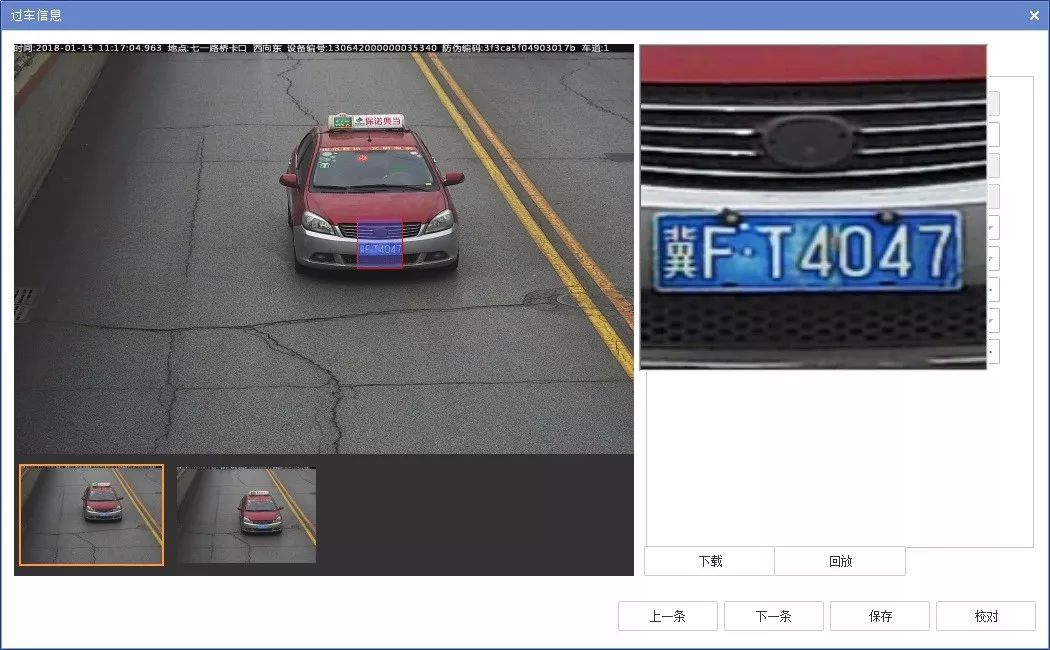Click the 校对 verify button
Viewport: 1050px width, 650px height.
coord(986,616)
